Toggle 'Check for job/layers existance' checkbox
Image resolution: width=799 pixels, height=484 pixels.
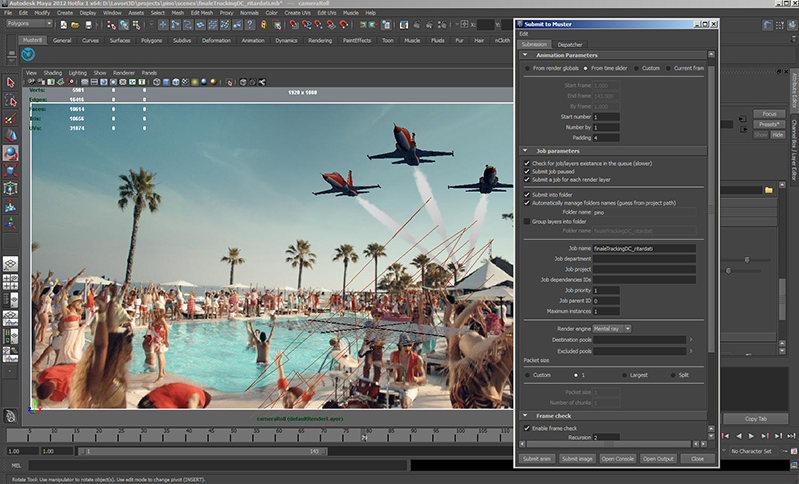tap(527, 164)
